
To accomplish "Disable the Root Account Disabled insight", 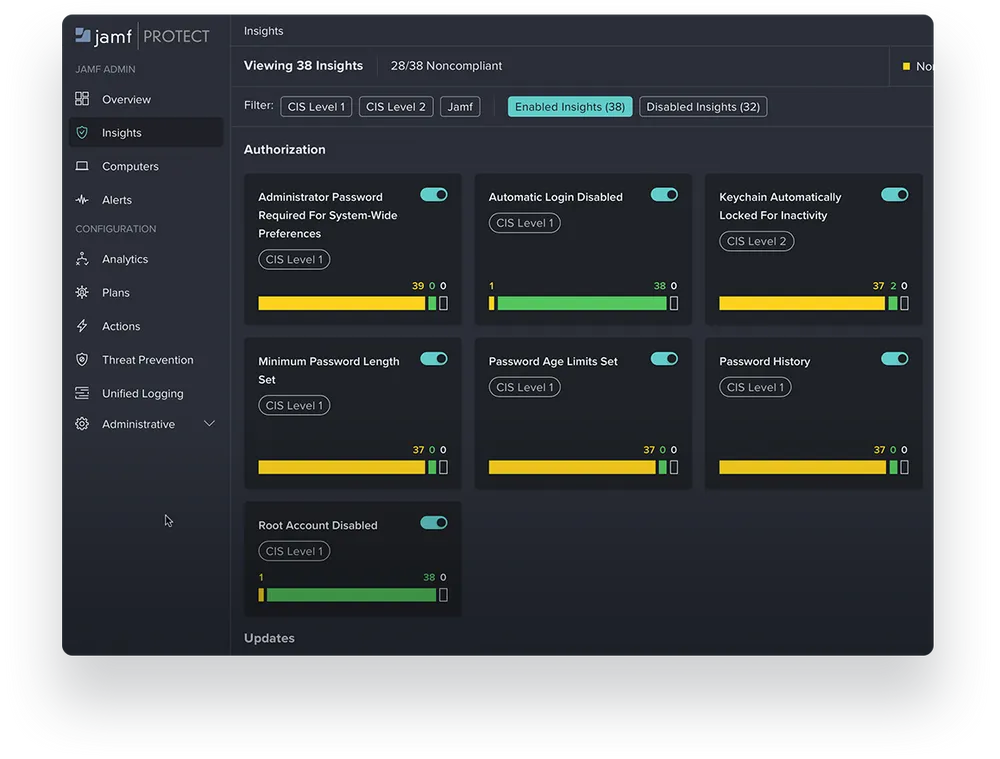I will tap(433, 522).
